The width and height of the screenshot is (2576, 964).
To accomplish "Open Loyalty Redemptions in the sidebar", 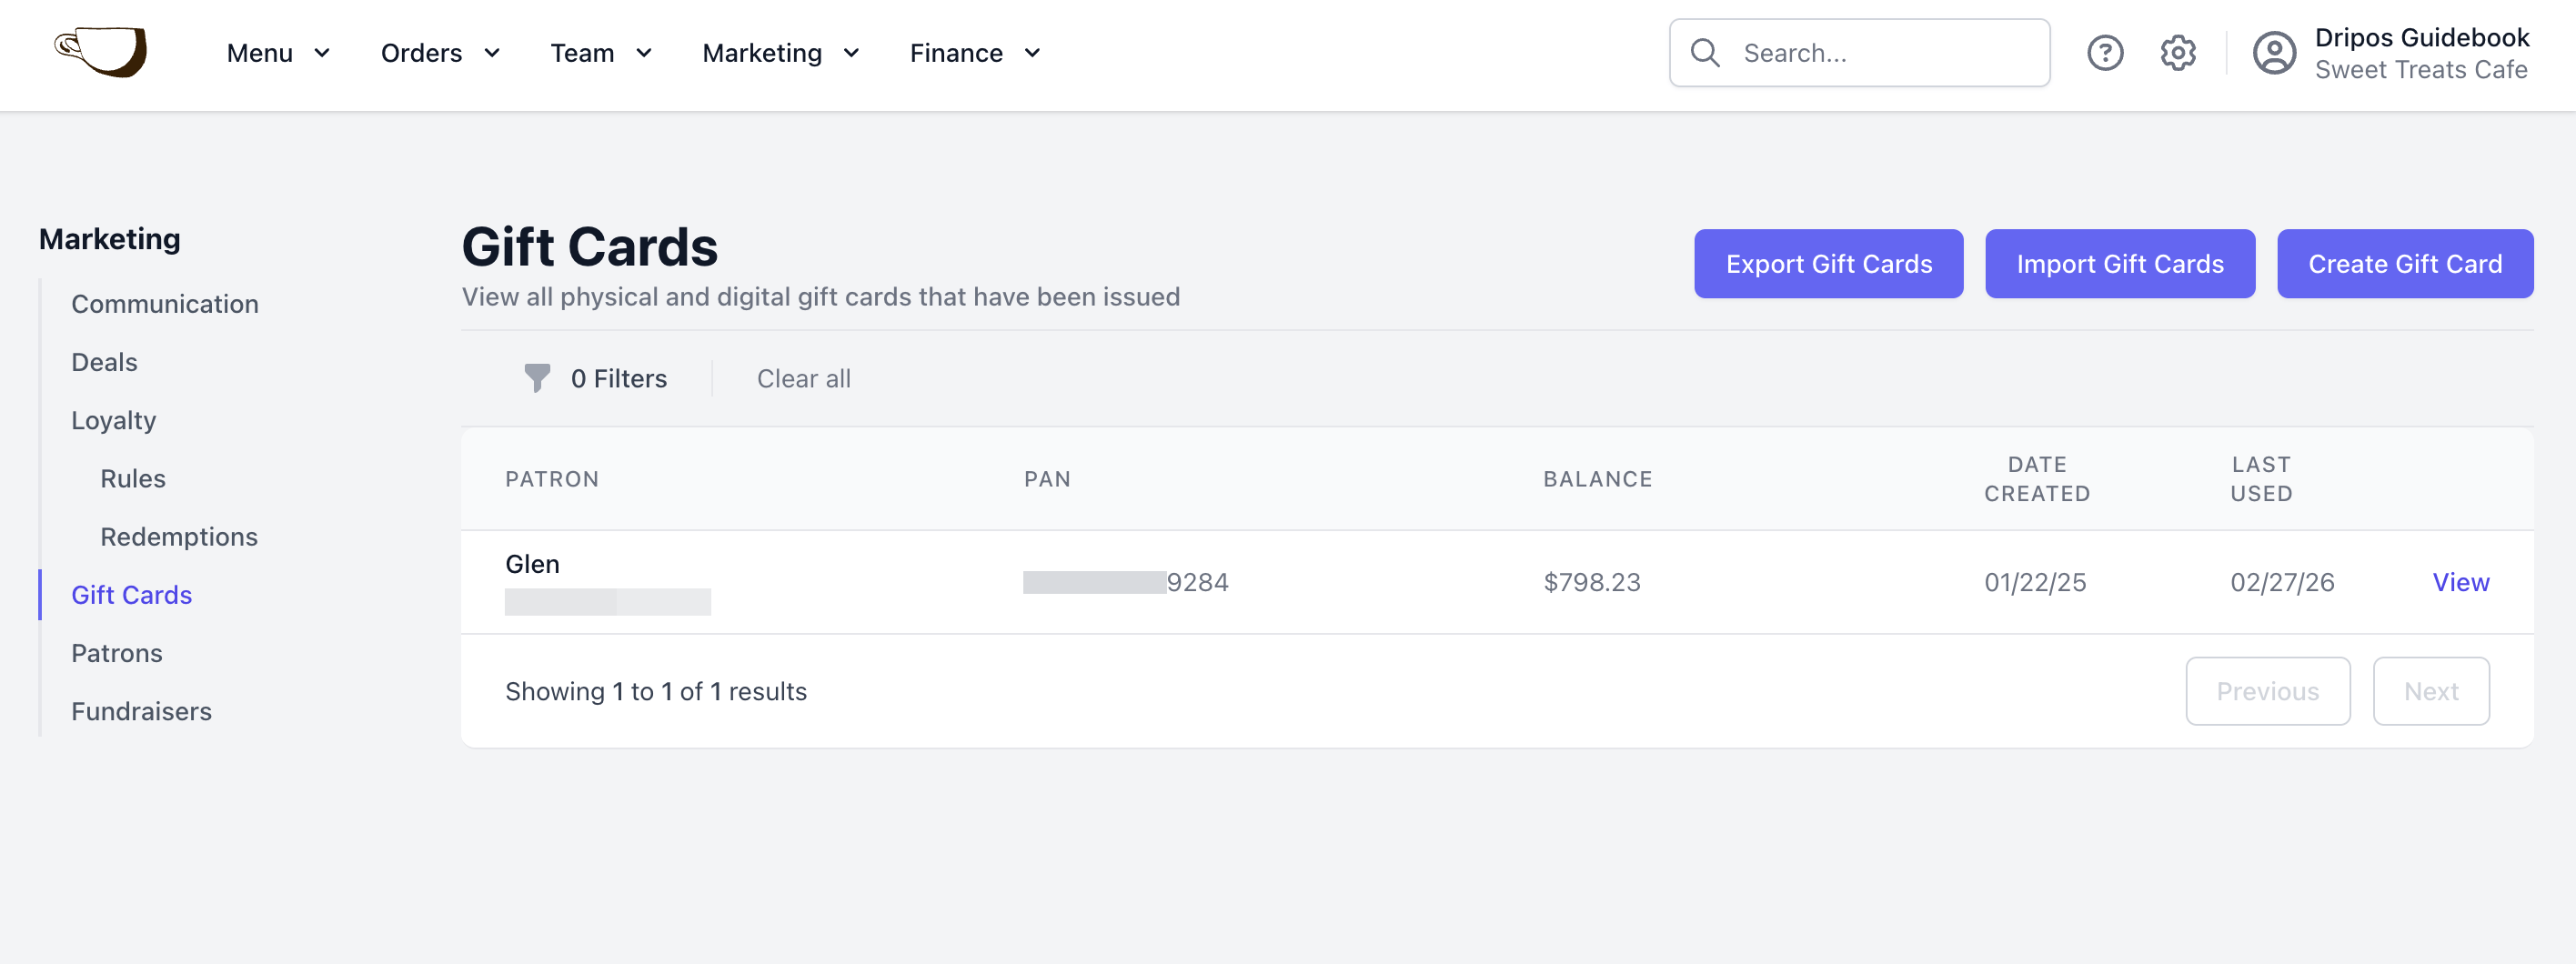I will pos(179,537).
